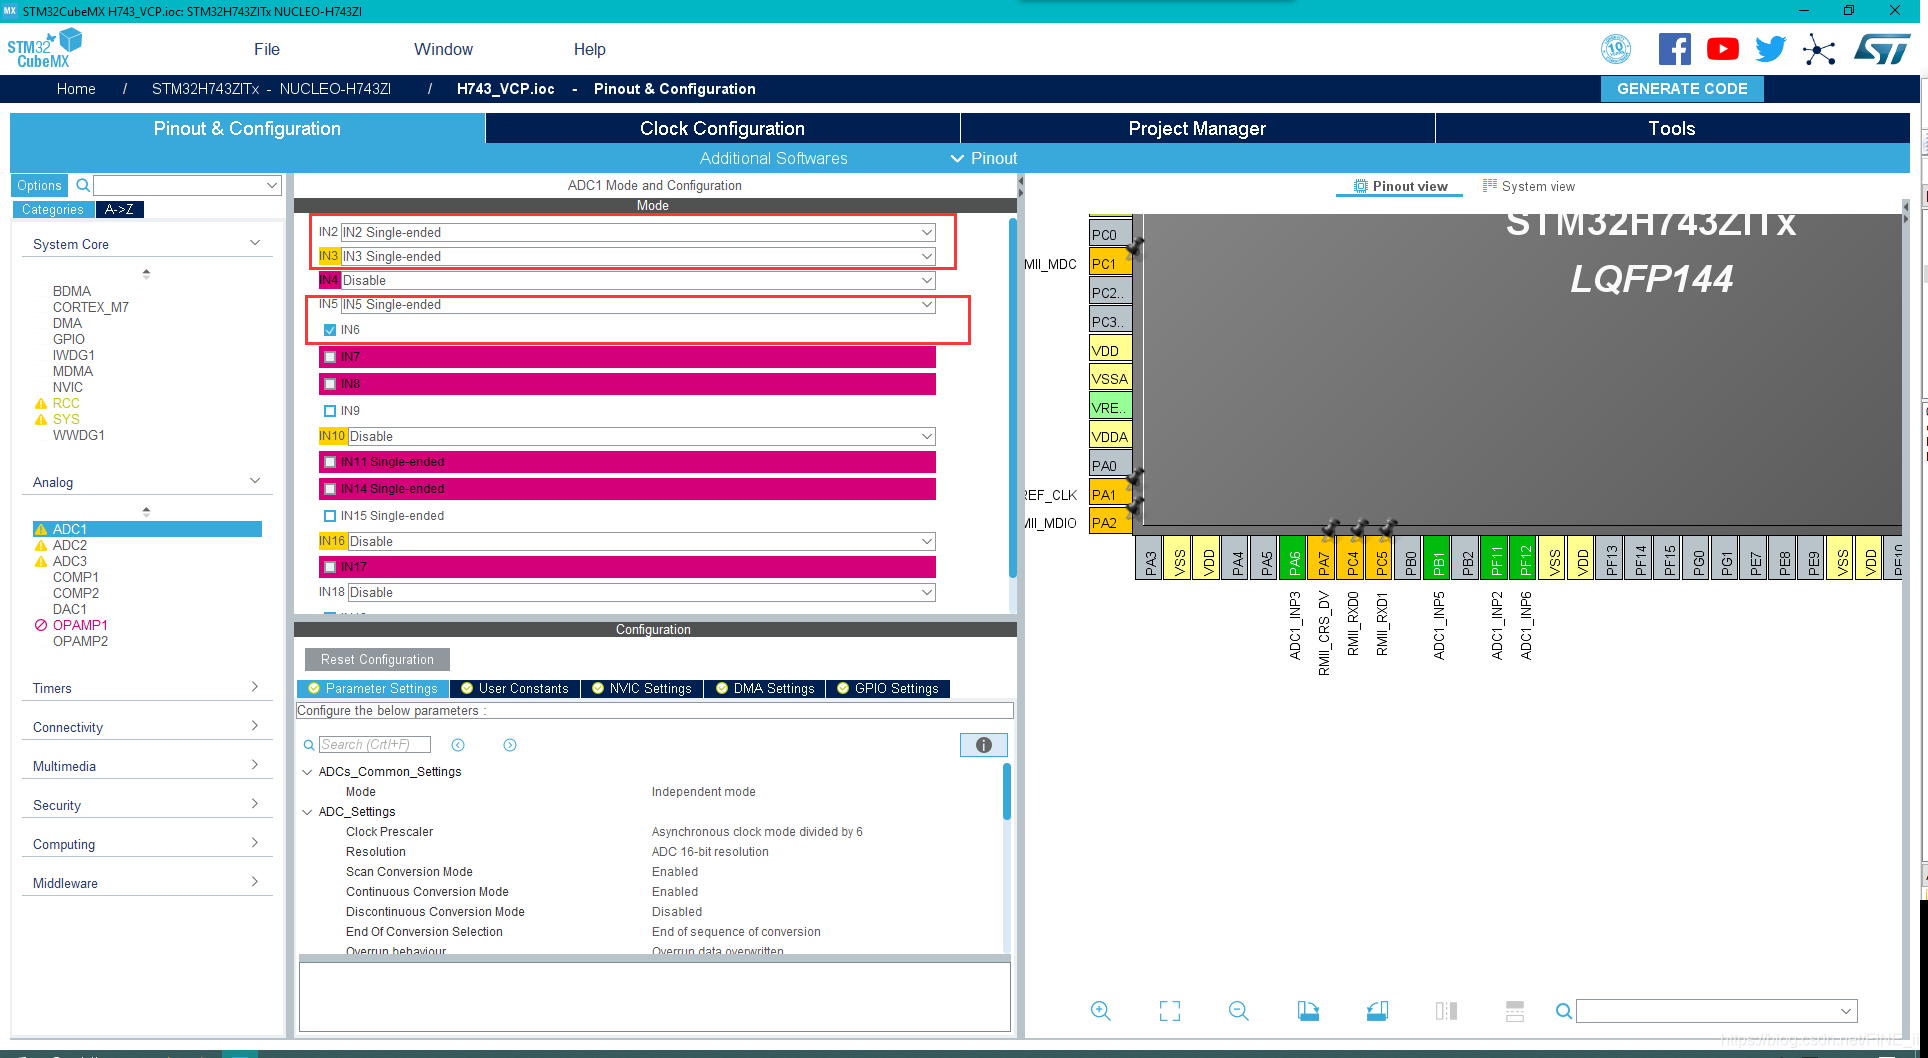Image resolution: width=1928 pixels, height=1058 pixels.
Task: Sort peripherals with the A->Z button
Action: click(x=120, y=209)
